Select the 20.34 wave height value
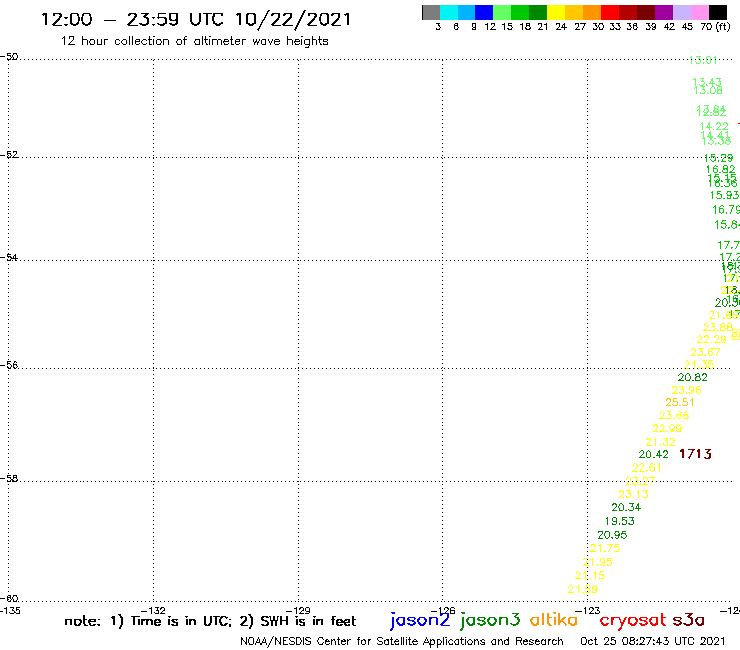The height and width of the screenshot is (650, 740). click(626, 507)
